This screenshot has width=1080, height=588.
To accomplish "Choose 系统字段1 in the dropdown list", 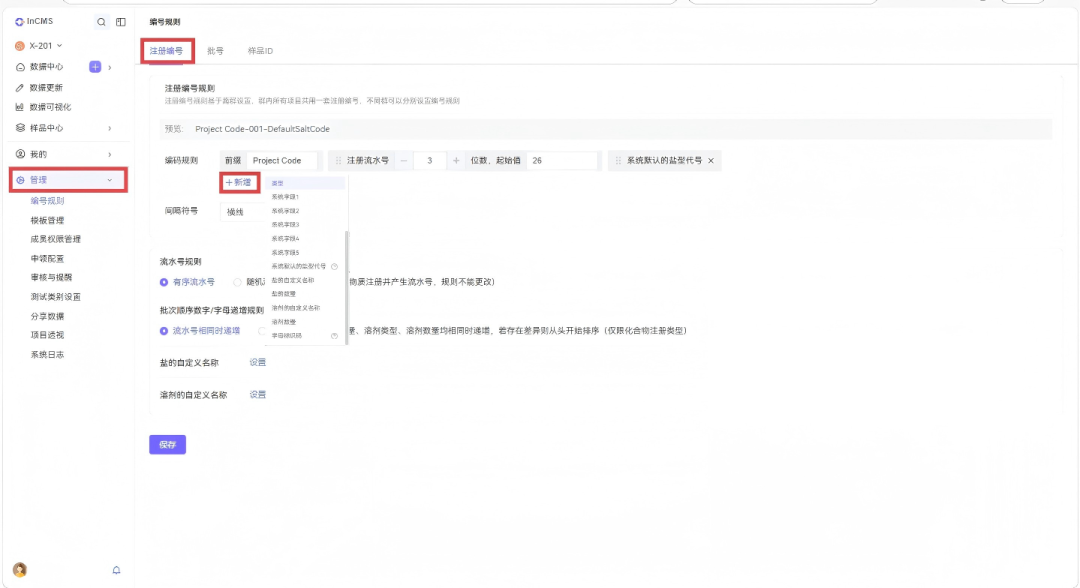I will pyautogui.click(x=305, y=197).
